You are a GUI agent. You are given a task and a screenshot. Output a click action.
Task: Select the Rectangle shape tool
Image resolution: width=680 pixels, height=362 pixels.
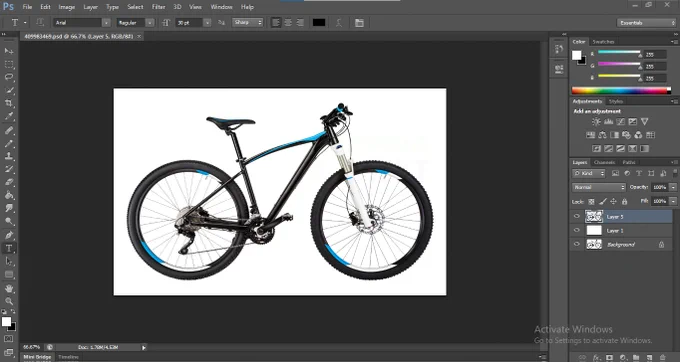point(9,275)
